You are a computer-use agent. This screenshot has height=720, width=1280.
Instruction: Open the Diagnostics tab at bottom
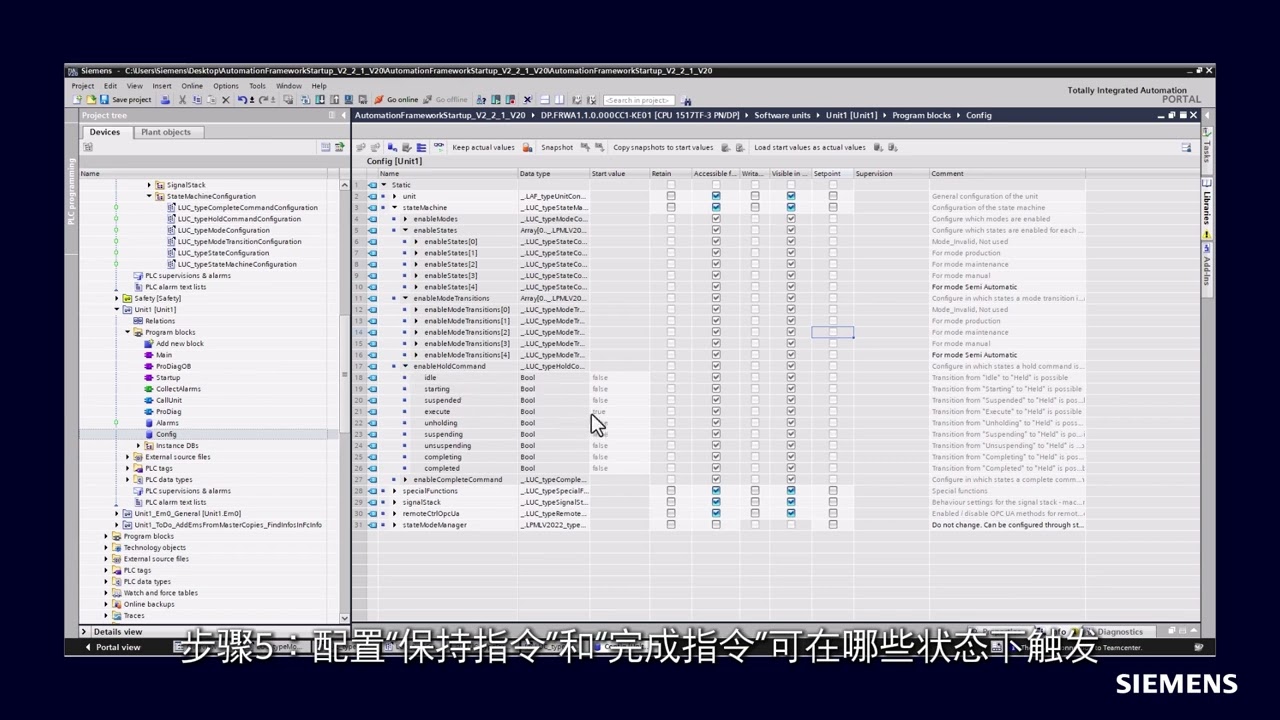[1120, 632]
